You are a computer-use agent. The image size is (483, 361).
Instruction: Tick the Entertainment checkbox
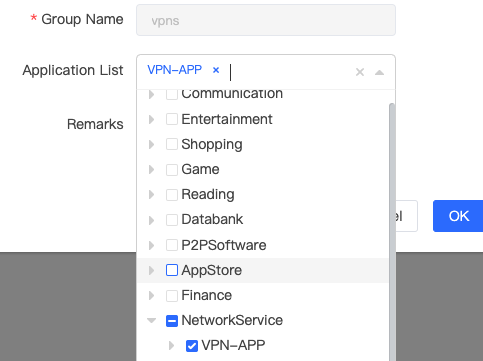pyautogui.click(x=172, y=119)
